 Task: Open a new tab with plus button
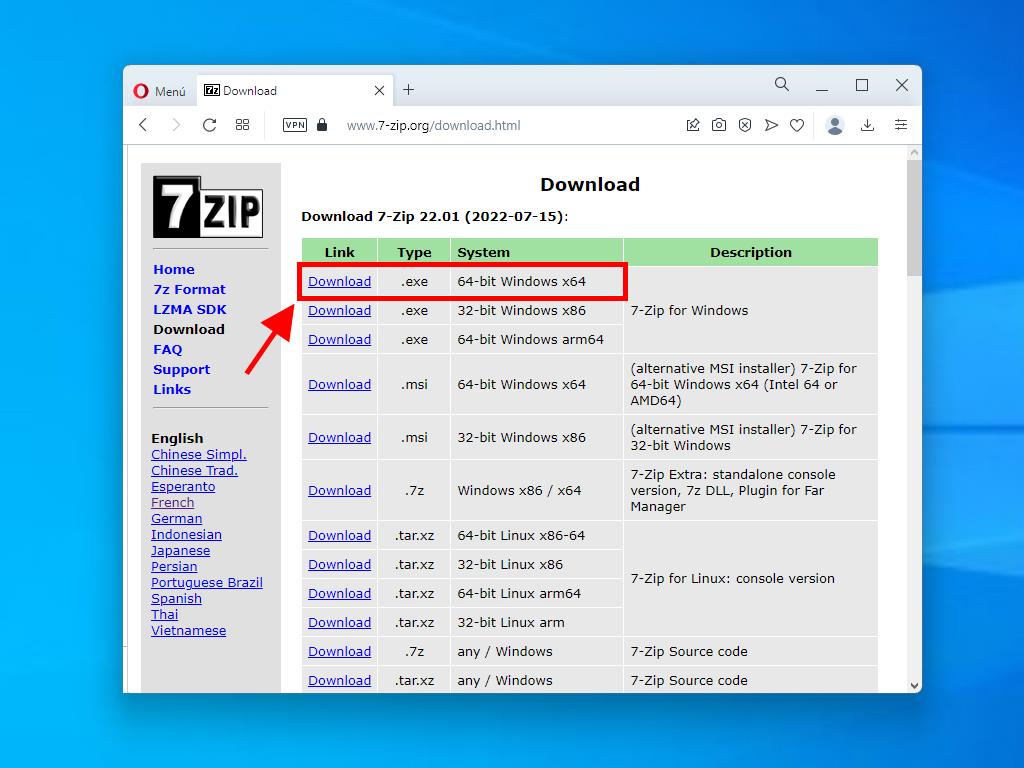408,90
